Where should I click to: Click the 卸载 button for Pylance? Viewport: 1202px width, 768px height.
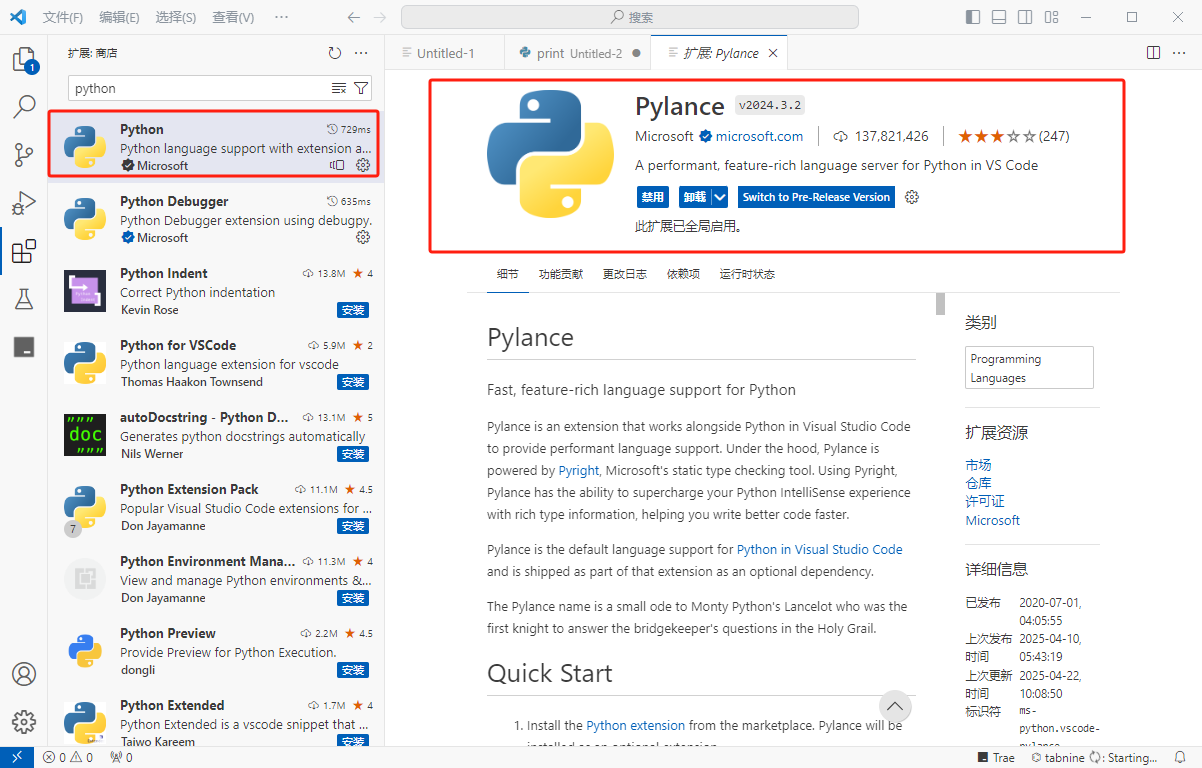(x=694, y=197)
